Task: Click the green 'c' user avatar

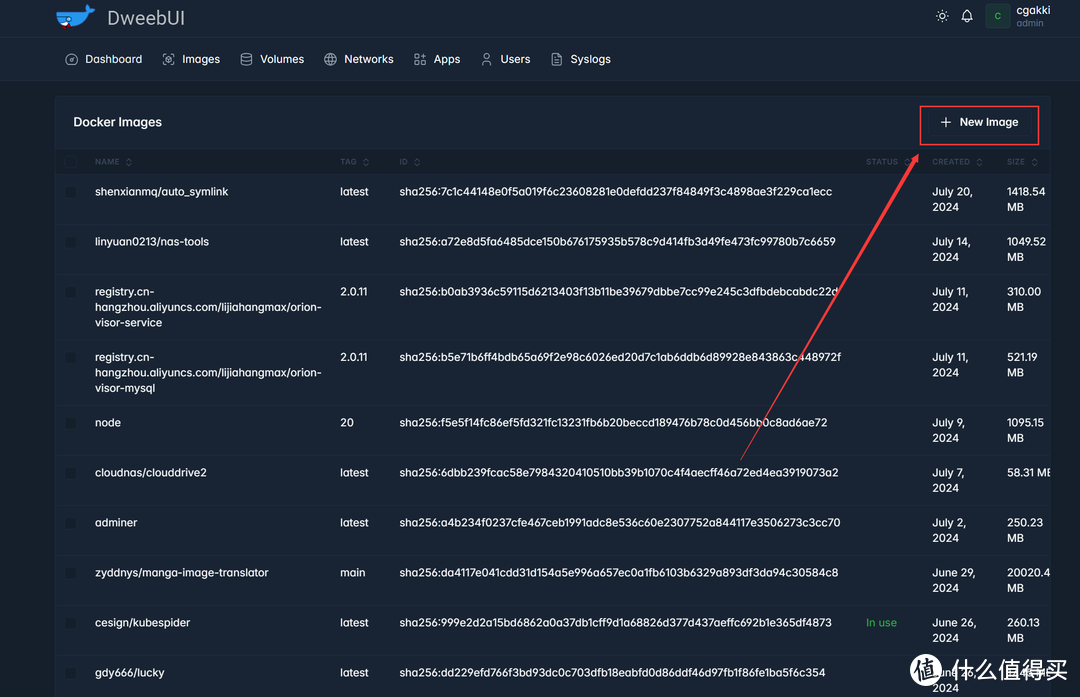Action: 997,16
